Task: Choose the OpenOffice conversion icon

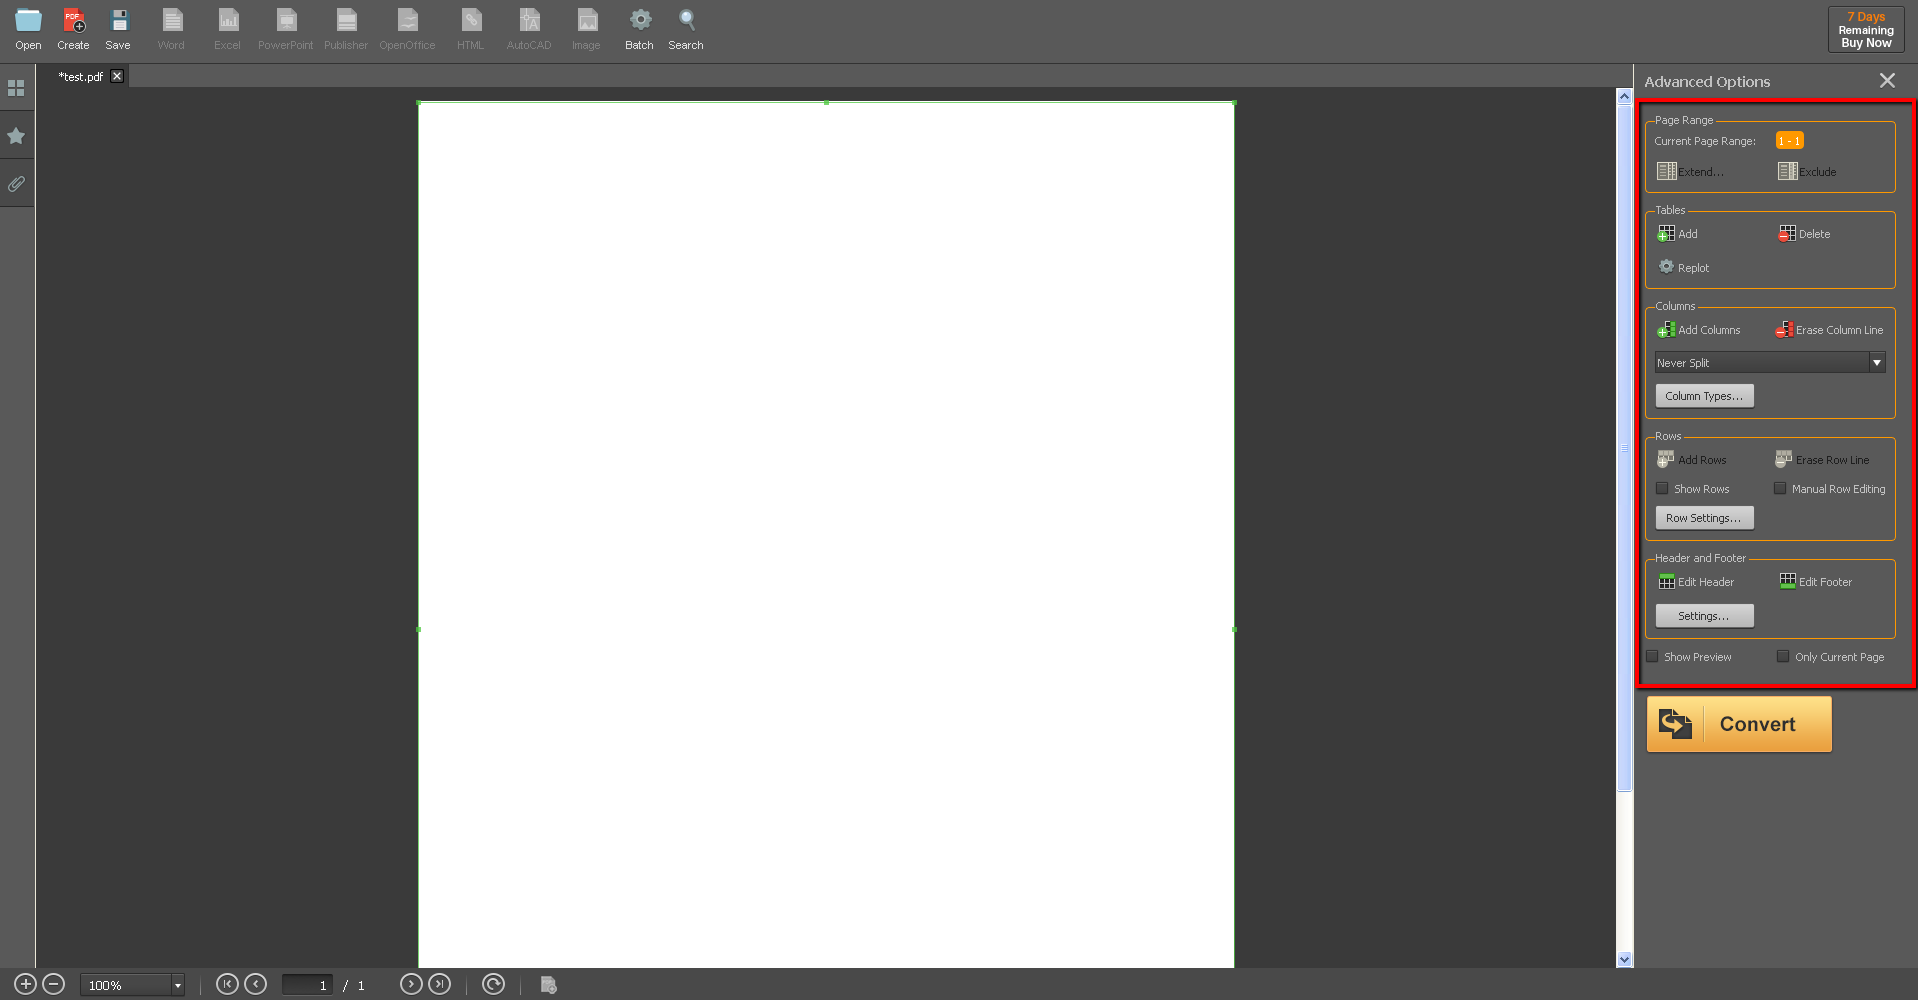Action: pos(407,28)
